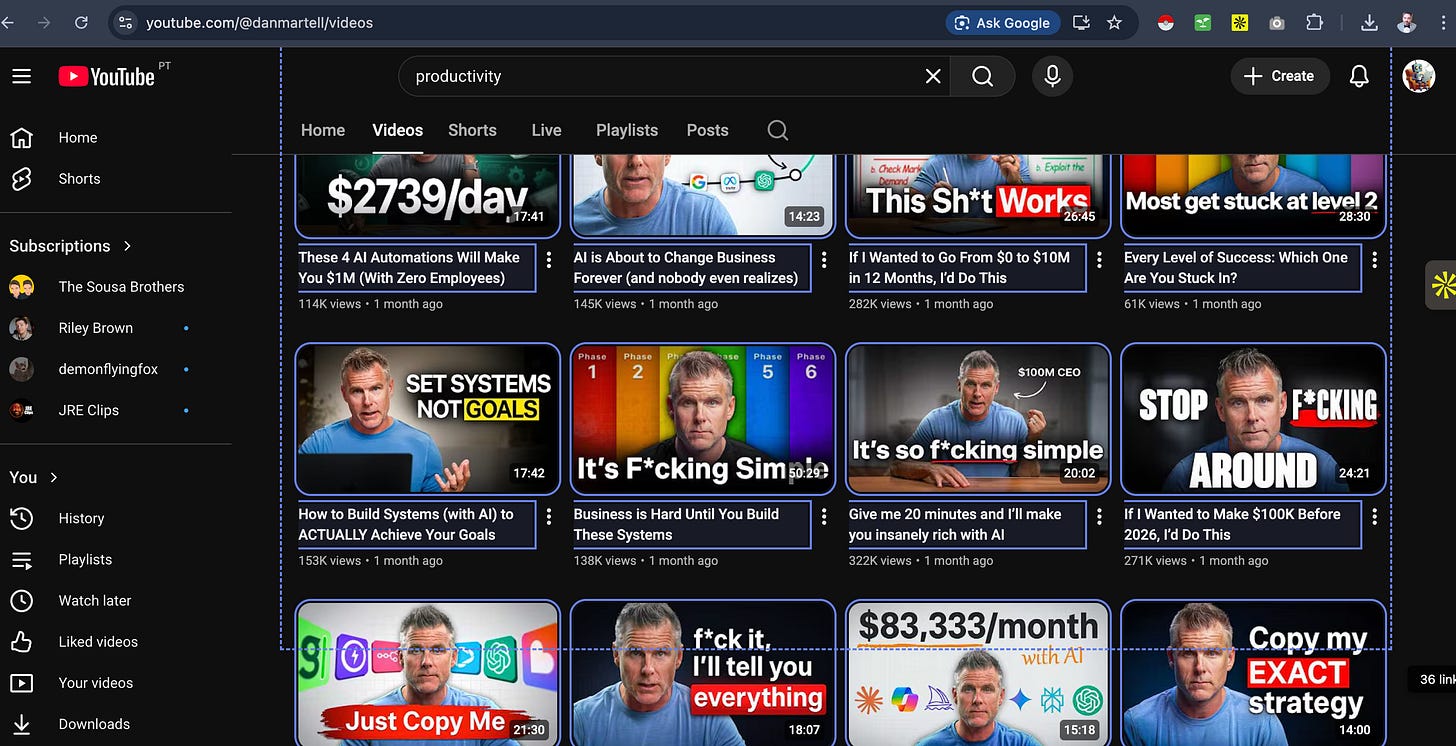
Task: Open the notifications bell
Action: pos(1359,76)
